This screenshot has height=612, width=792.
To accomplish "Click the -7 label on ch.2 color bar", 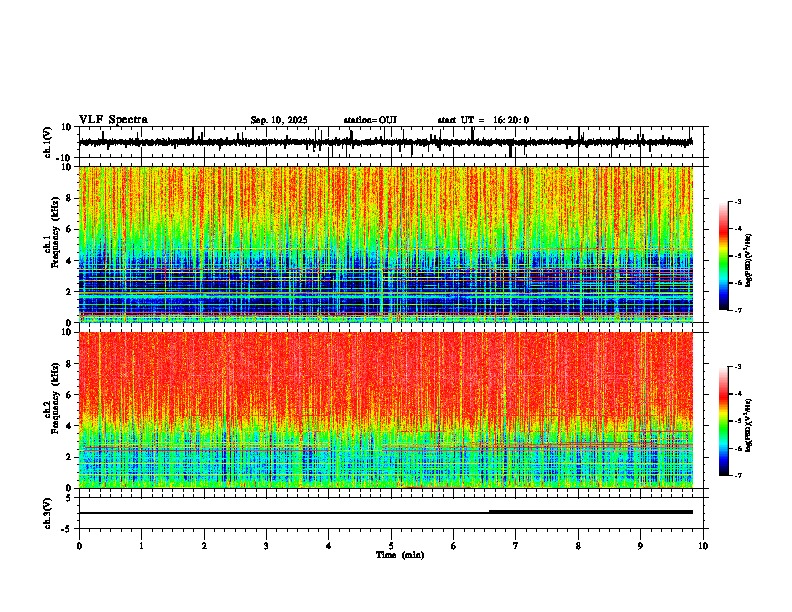I will [x=737, y=475].
